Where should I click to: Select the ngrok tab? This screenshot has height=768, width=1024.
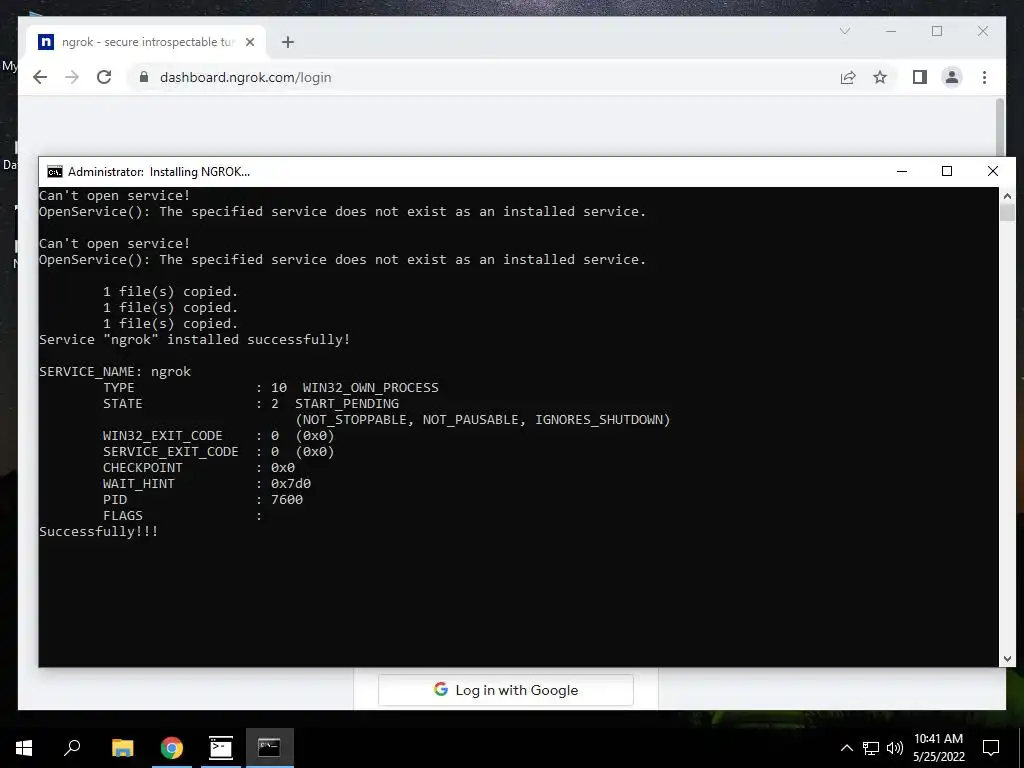[147, 42]
